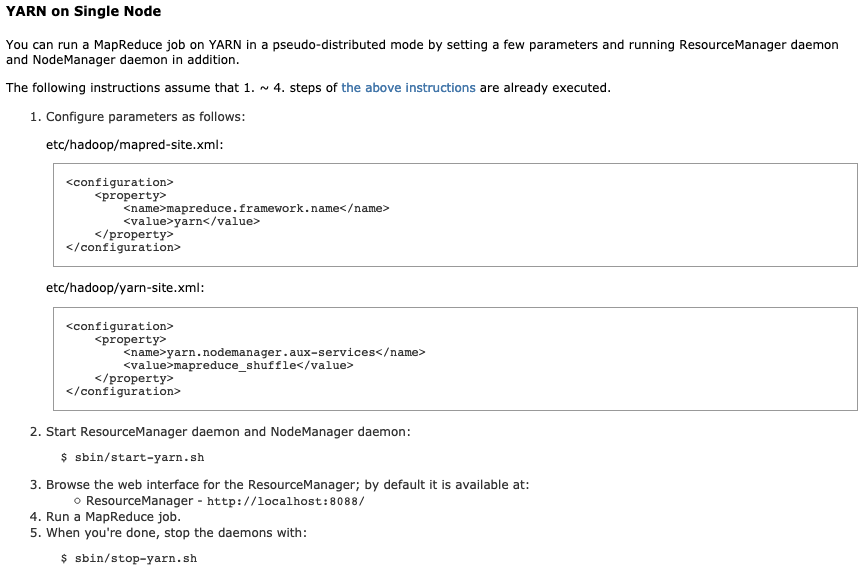Click the pseudo-distributed mode intro paragraph
Image resolution: width=864 pixels, height=571 pixels.
[422, 52]
